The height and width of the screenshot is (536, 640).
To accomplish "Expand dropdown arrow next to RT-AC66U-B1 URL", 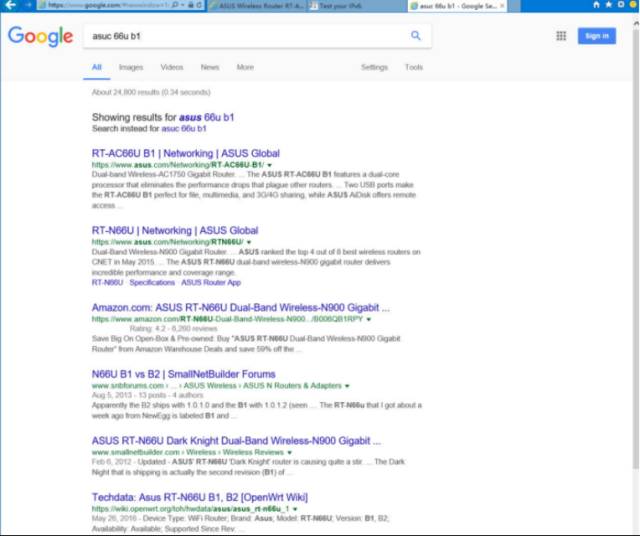I will tap(269, 165).
